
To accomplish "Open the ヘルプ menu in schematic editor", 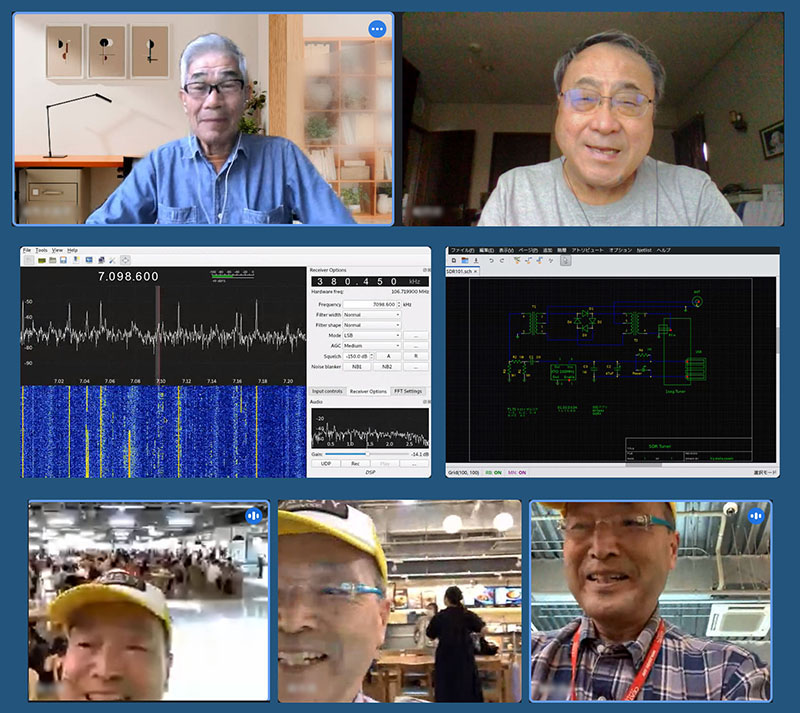I will click(663, 250).
